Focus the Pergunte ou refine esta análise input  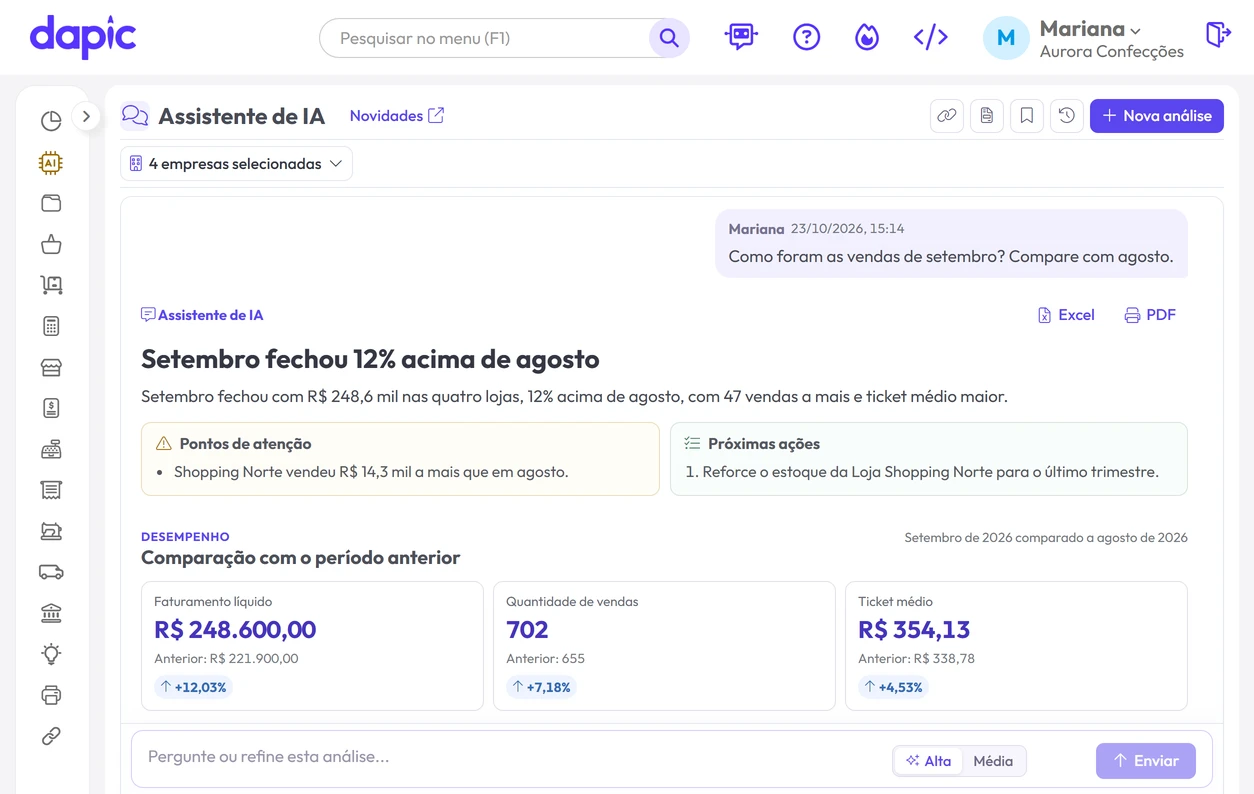(x=510, y=757)
